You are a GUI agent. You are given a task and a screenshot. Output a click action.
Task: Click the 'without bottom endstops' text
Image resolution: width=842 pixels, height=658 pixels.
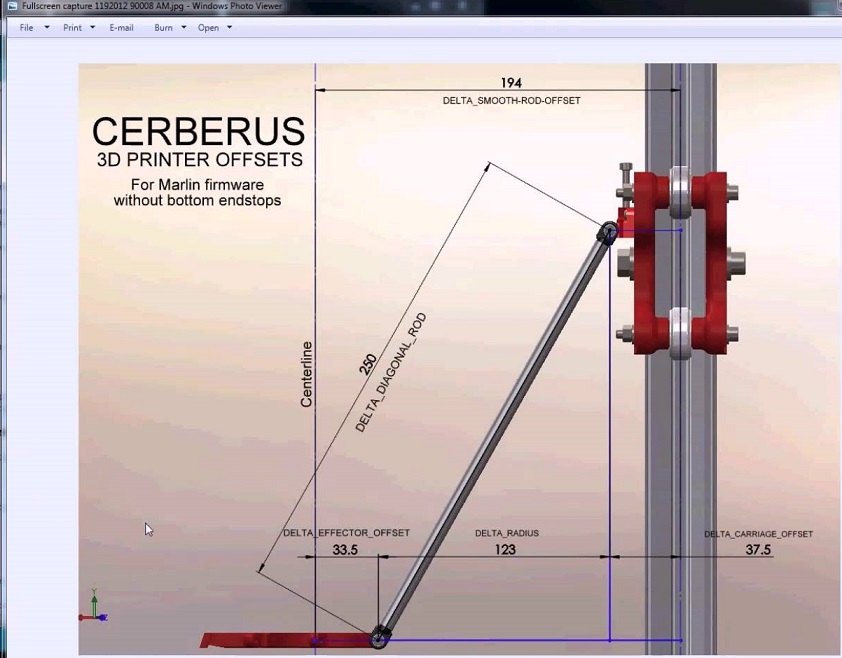click(197, 200)
